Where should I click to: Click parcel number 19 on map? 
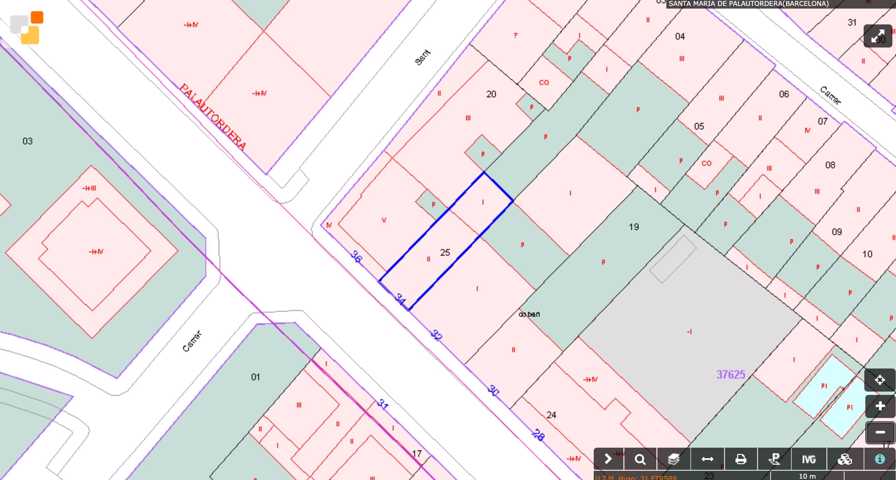tap(633, 227)
